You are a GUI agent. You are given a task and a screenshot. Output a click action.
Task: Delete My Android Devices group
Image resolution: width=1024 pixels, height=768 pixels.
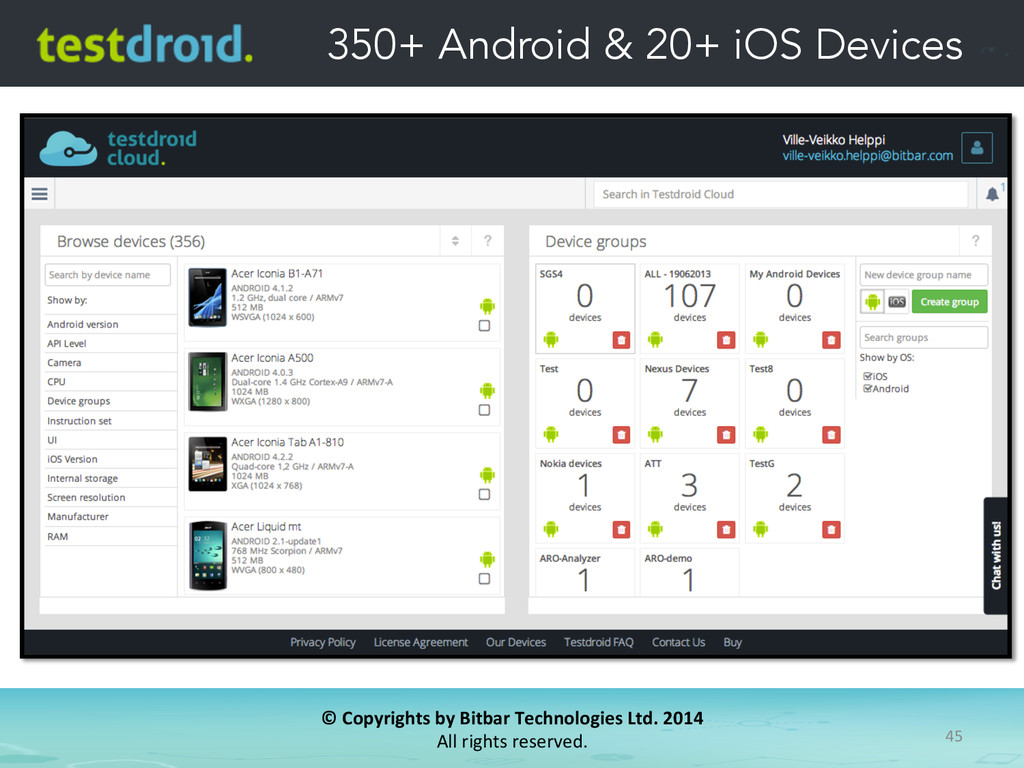tap(831, 340)
